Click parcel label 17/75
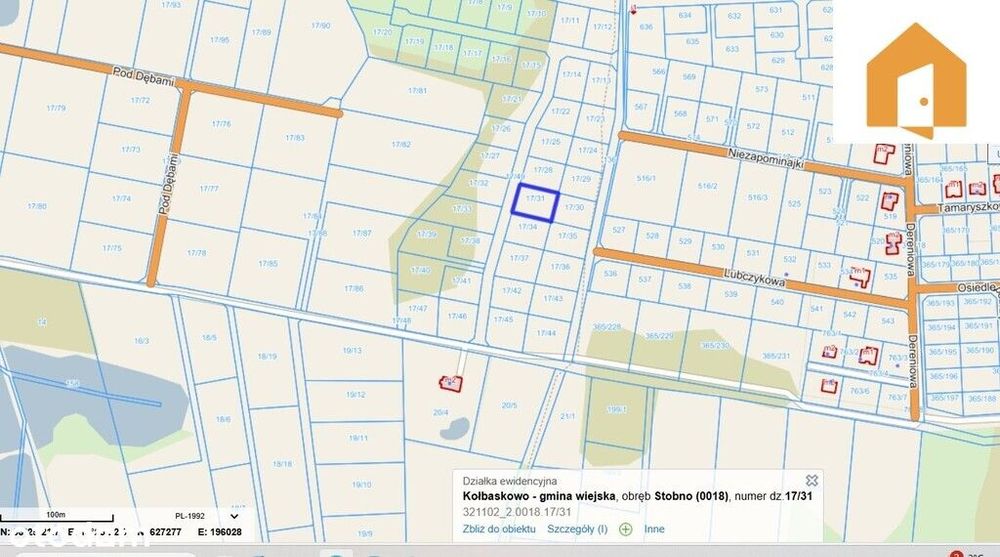The width and height of the screenshot is (1000, 557). 112,248
